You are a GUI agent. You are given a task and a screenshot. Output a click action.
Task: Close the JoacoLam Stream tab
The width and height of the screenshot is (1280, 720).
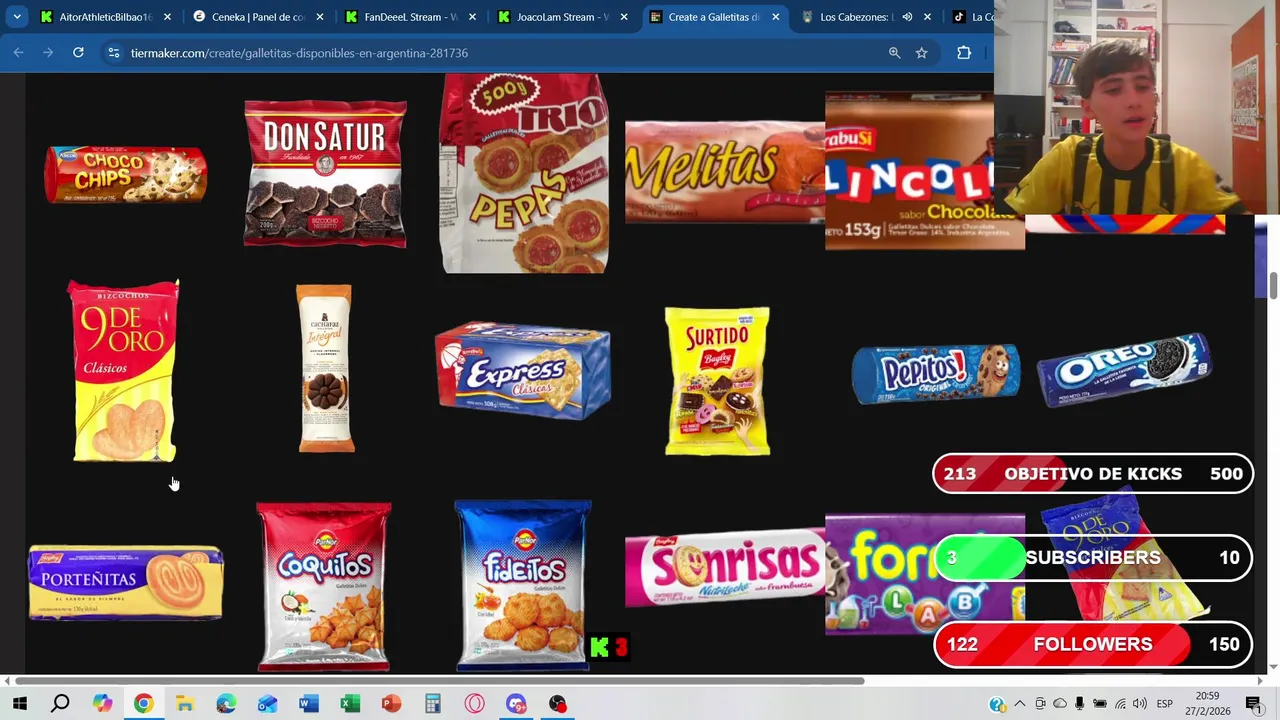(x=624, y=17)
